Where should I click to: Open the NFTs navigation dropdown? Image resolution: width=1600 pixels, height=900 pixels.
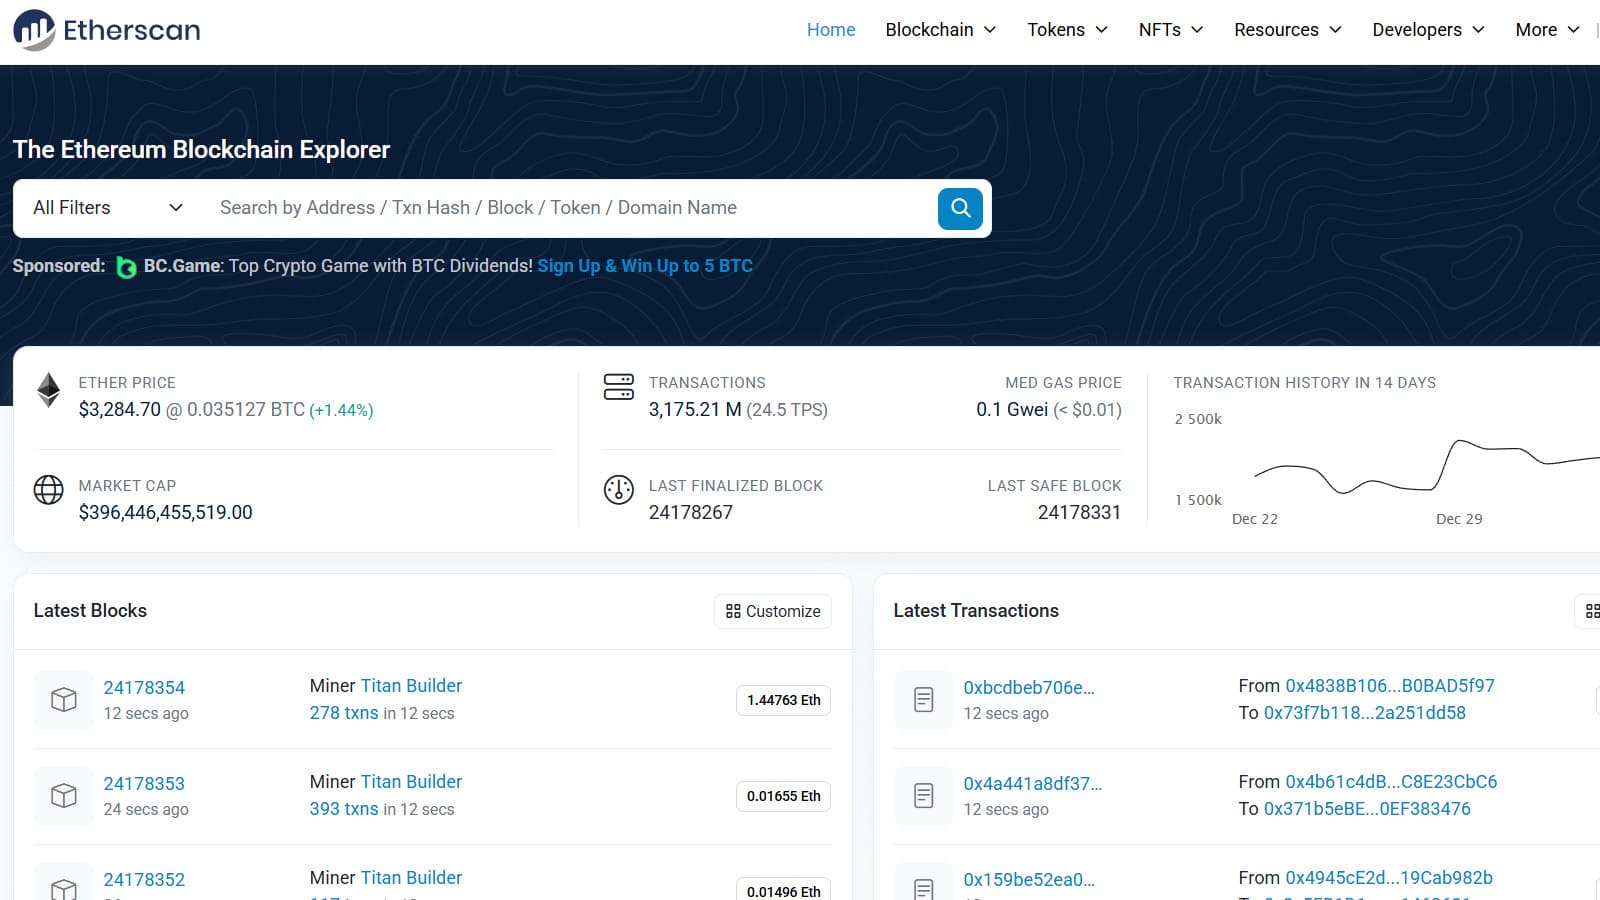(x=1170, y=30)
